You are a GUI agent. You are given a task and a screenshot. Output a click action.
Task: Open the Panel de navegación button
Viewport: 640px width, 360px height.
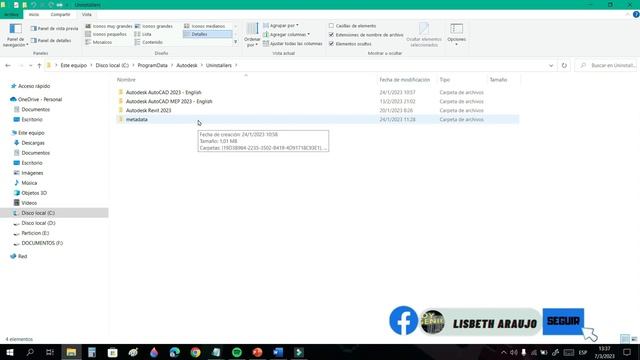(16, 35)
